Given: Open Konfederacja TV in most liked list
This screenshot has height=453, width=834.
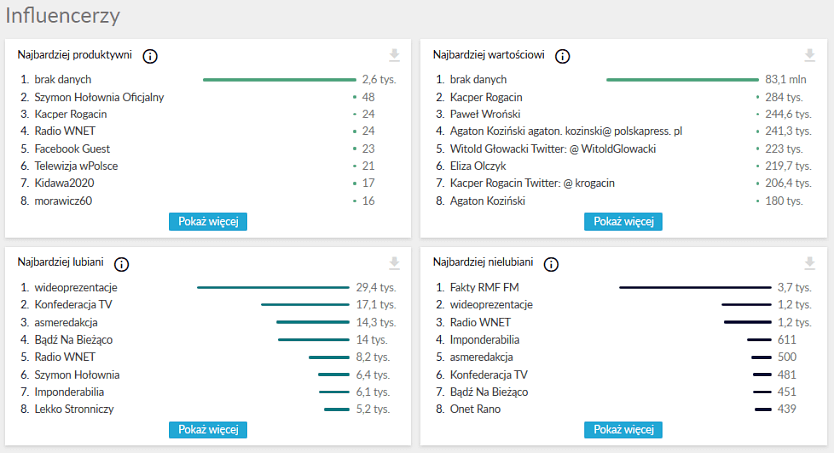Looking at the screenshot, I should [73, 304].
